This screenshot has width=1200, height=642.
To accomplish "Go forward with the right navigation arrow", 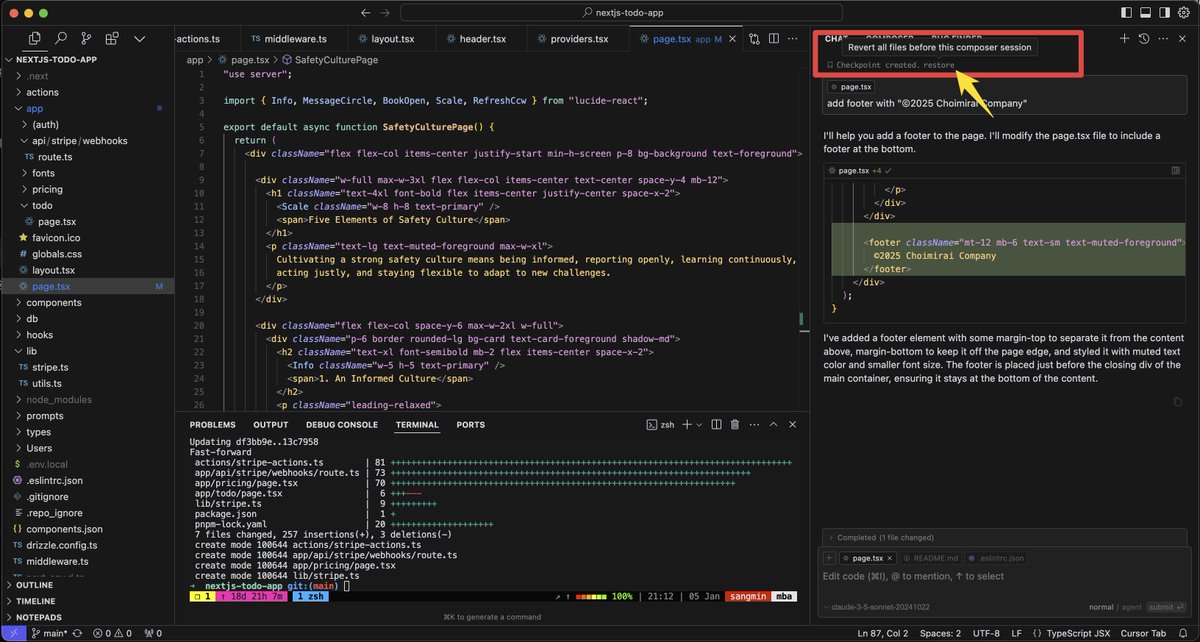I will click(383, 13).
